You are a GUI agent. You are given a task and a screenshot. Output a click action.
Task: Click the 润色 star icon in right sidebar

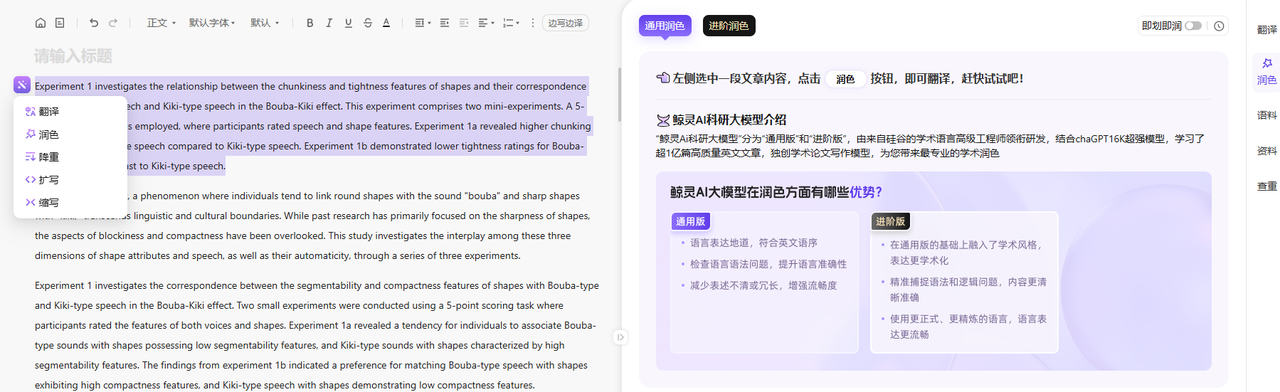pyautogui.click(x=1267, y=63)
